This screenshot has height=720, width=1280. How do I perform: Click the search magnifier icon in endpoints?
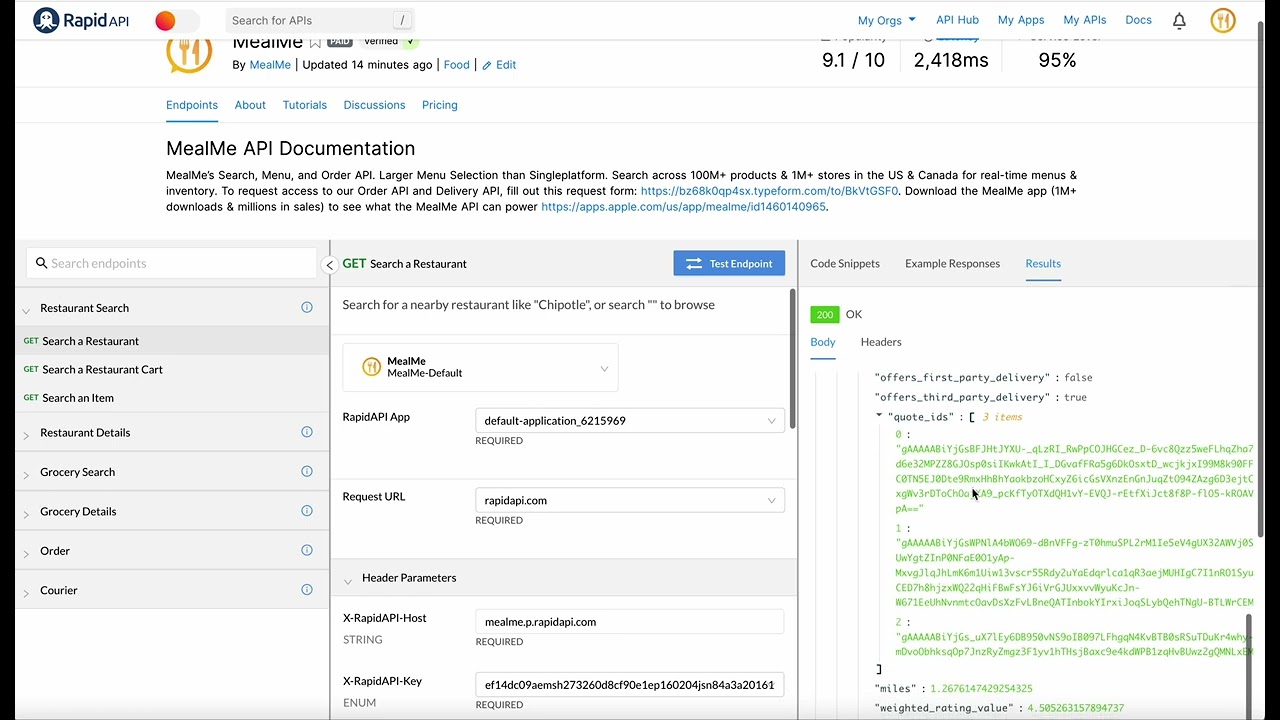pos(41,263)
